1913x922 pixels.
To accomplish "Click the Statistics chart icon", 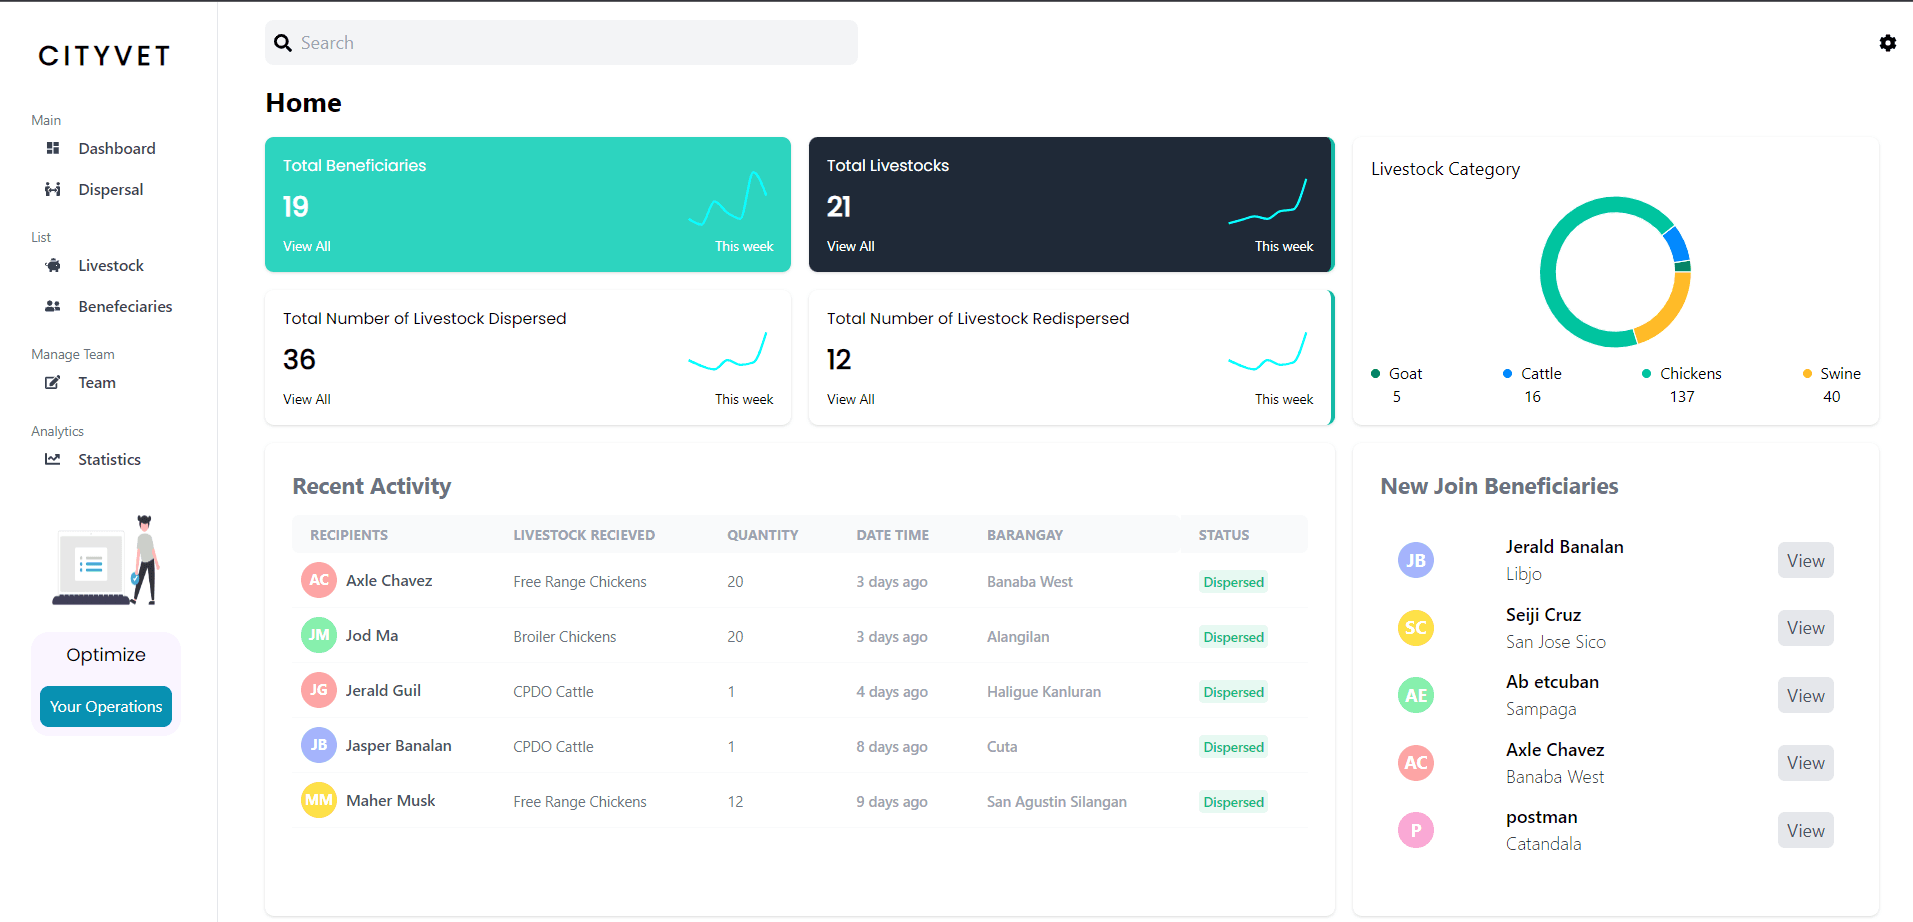I will [x=53, y=459].
